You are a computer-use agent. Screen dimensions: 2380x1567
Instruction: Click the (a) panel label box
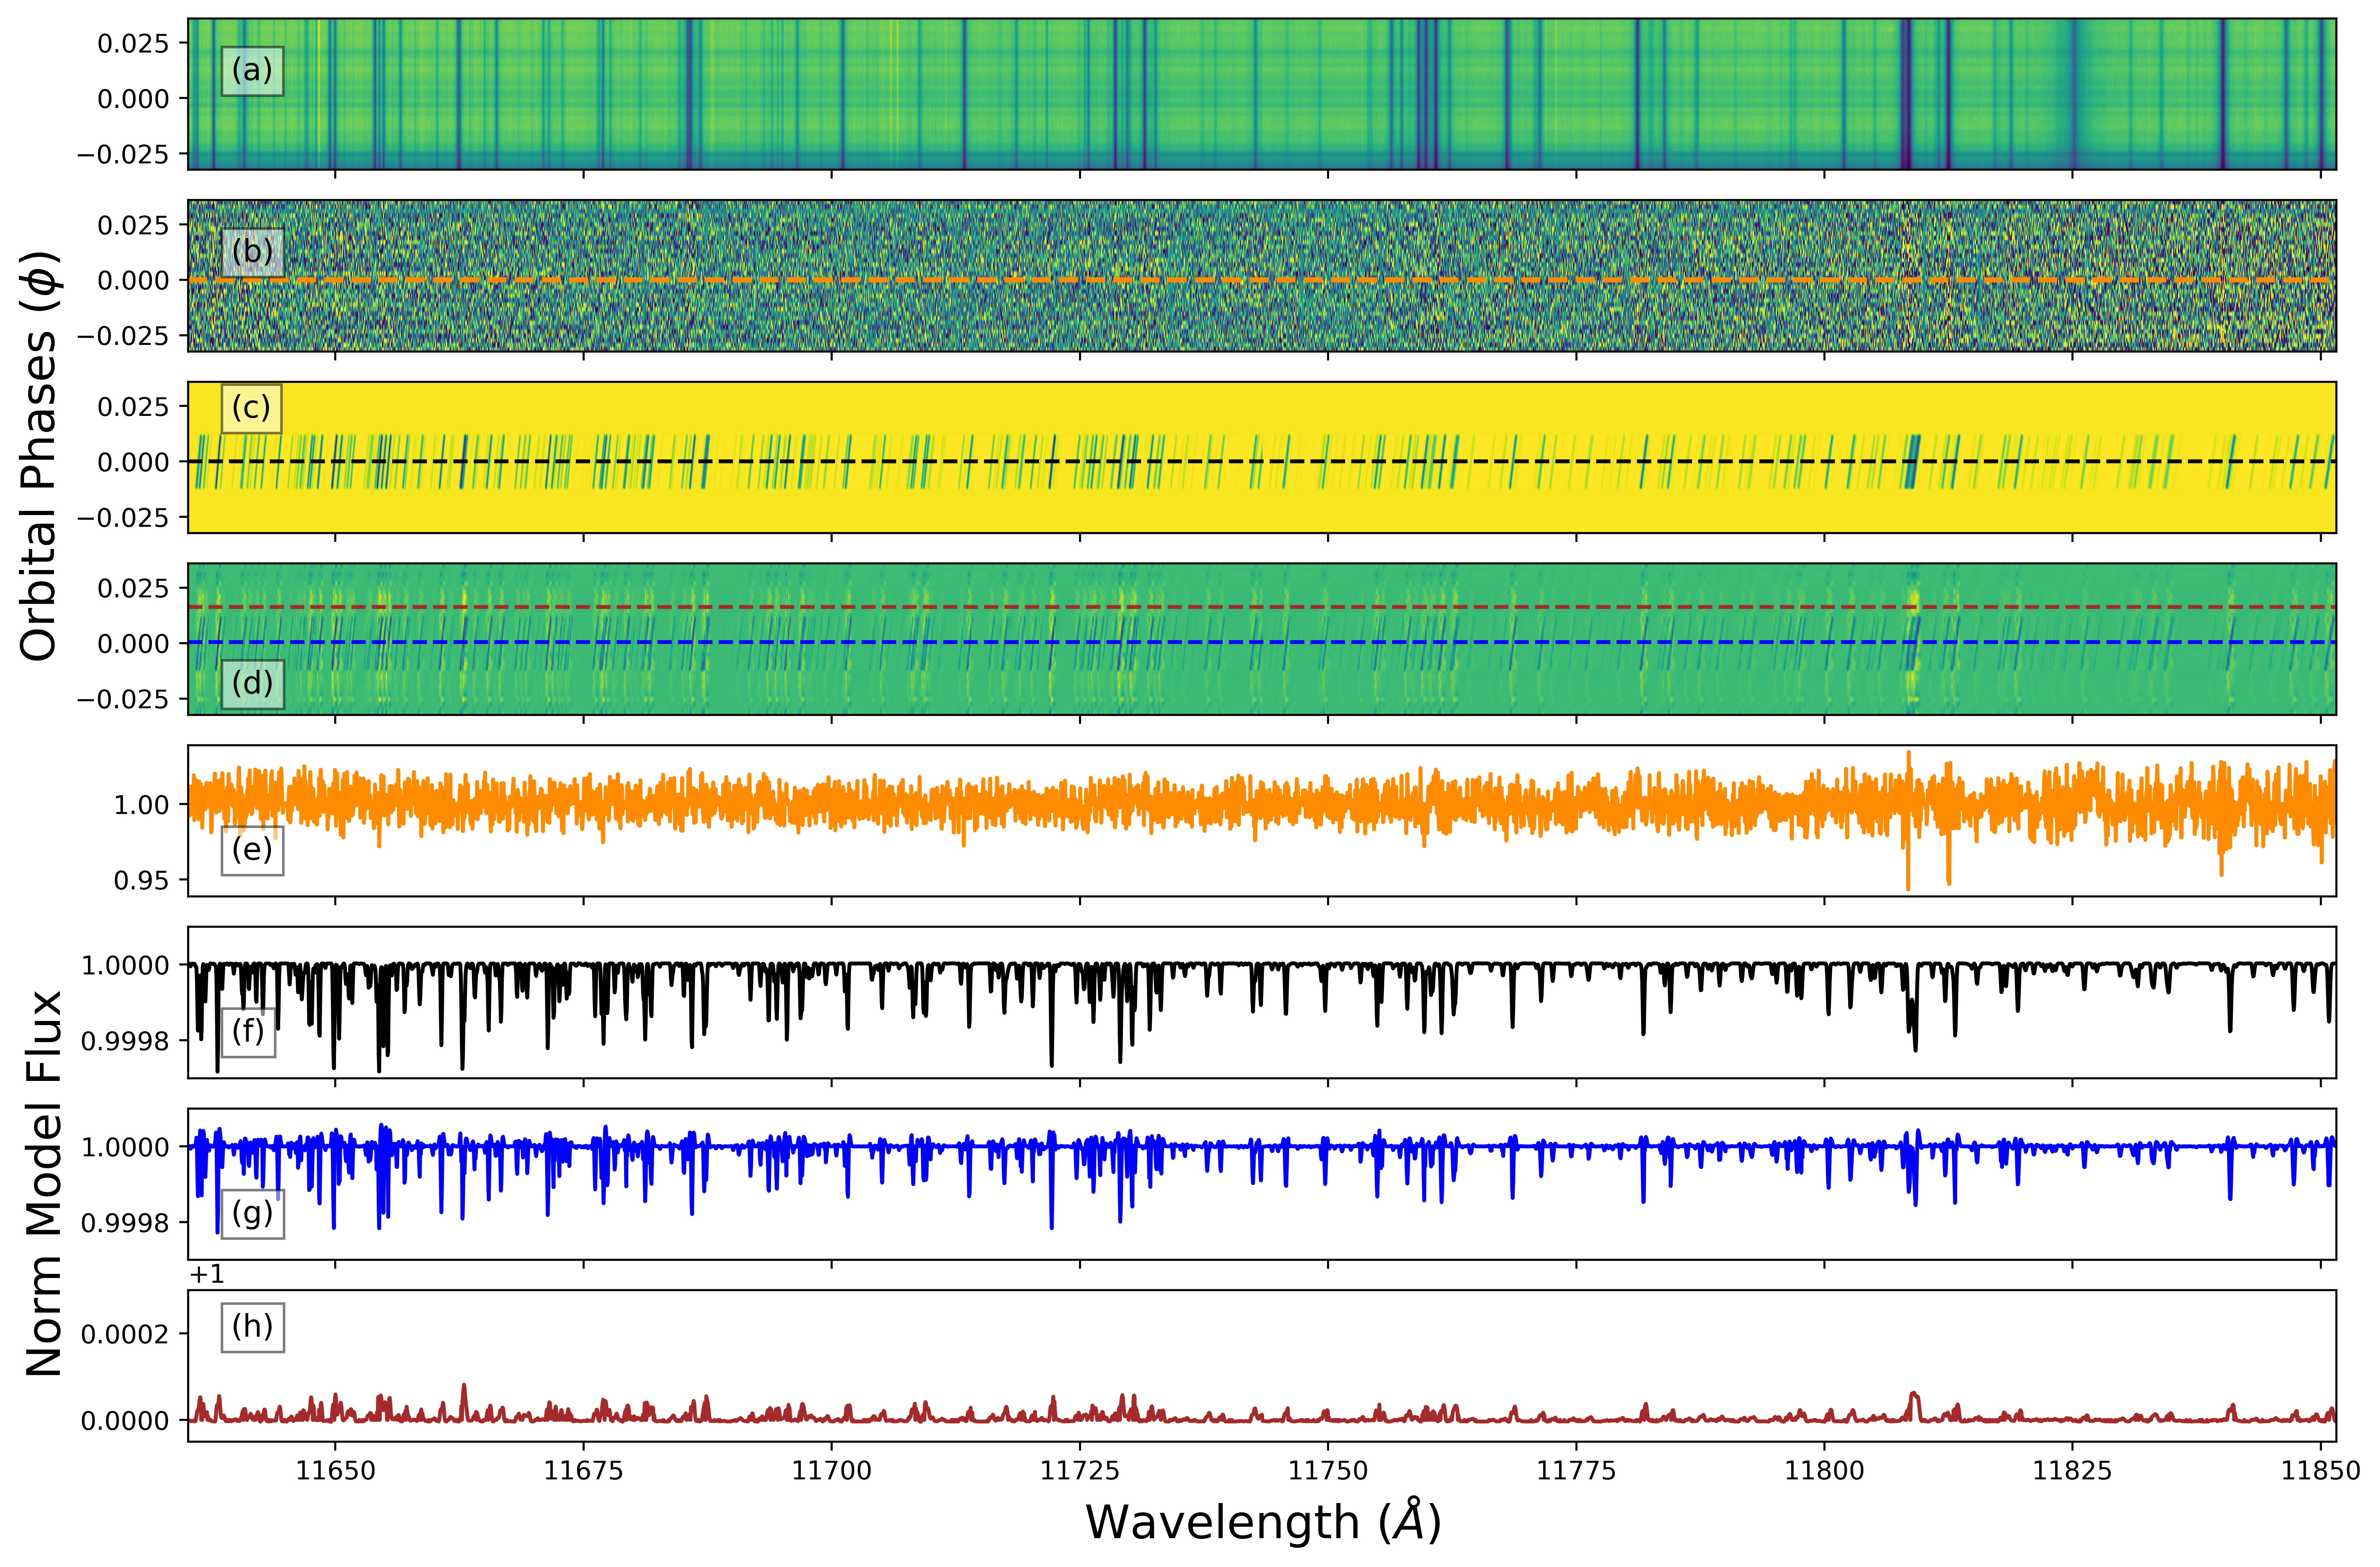(x=252, y=71)
